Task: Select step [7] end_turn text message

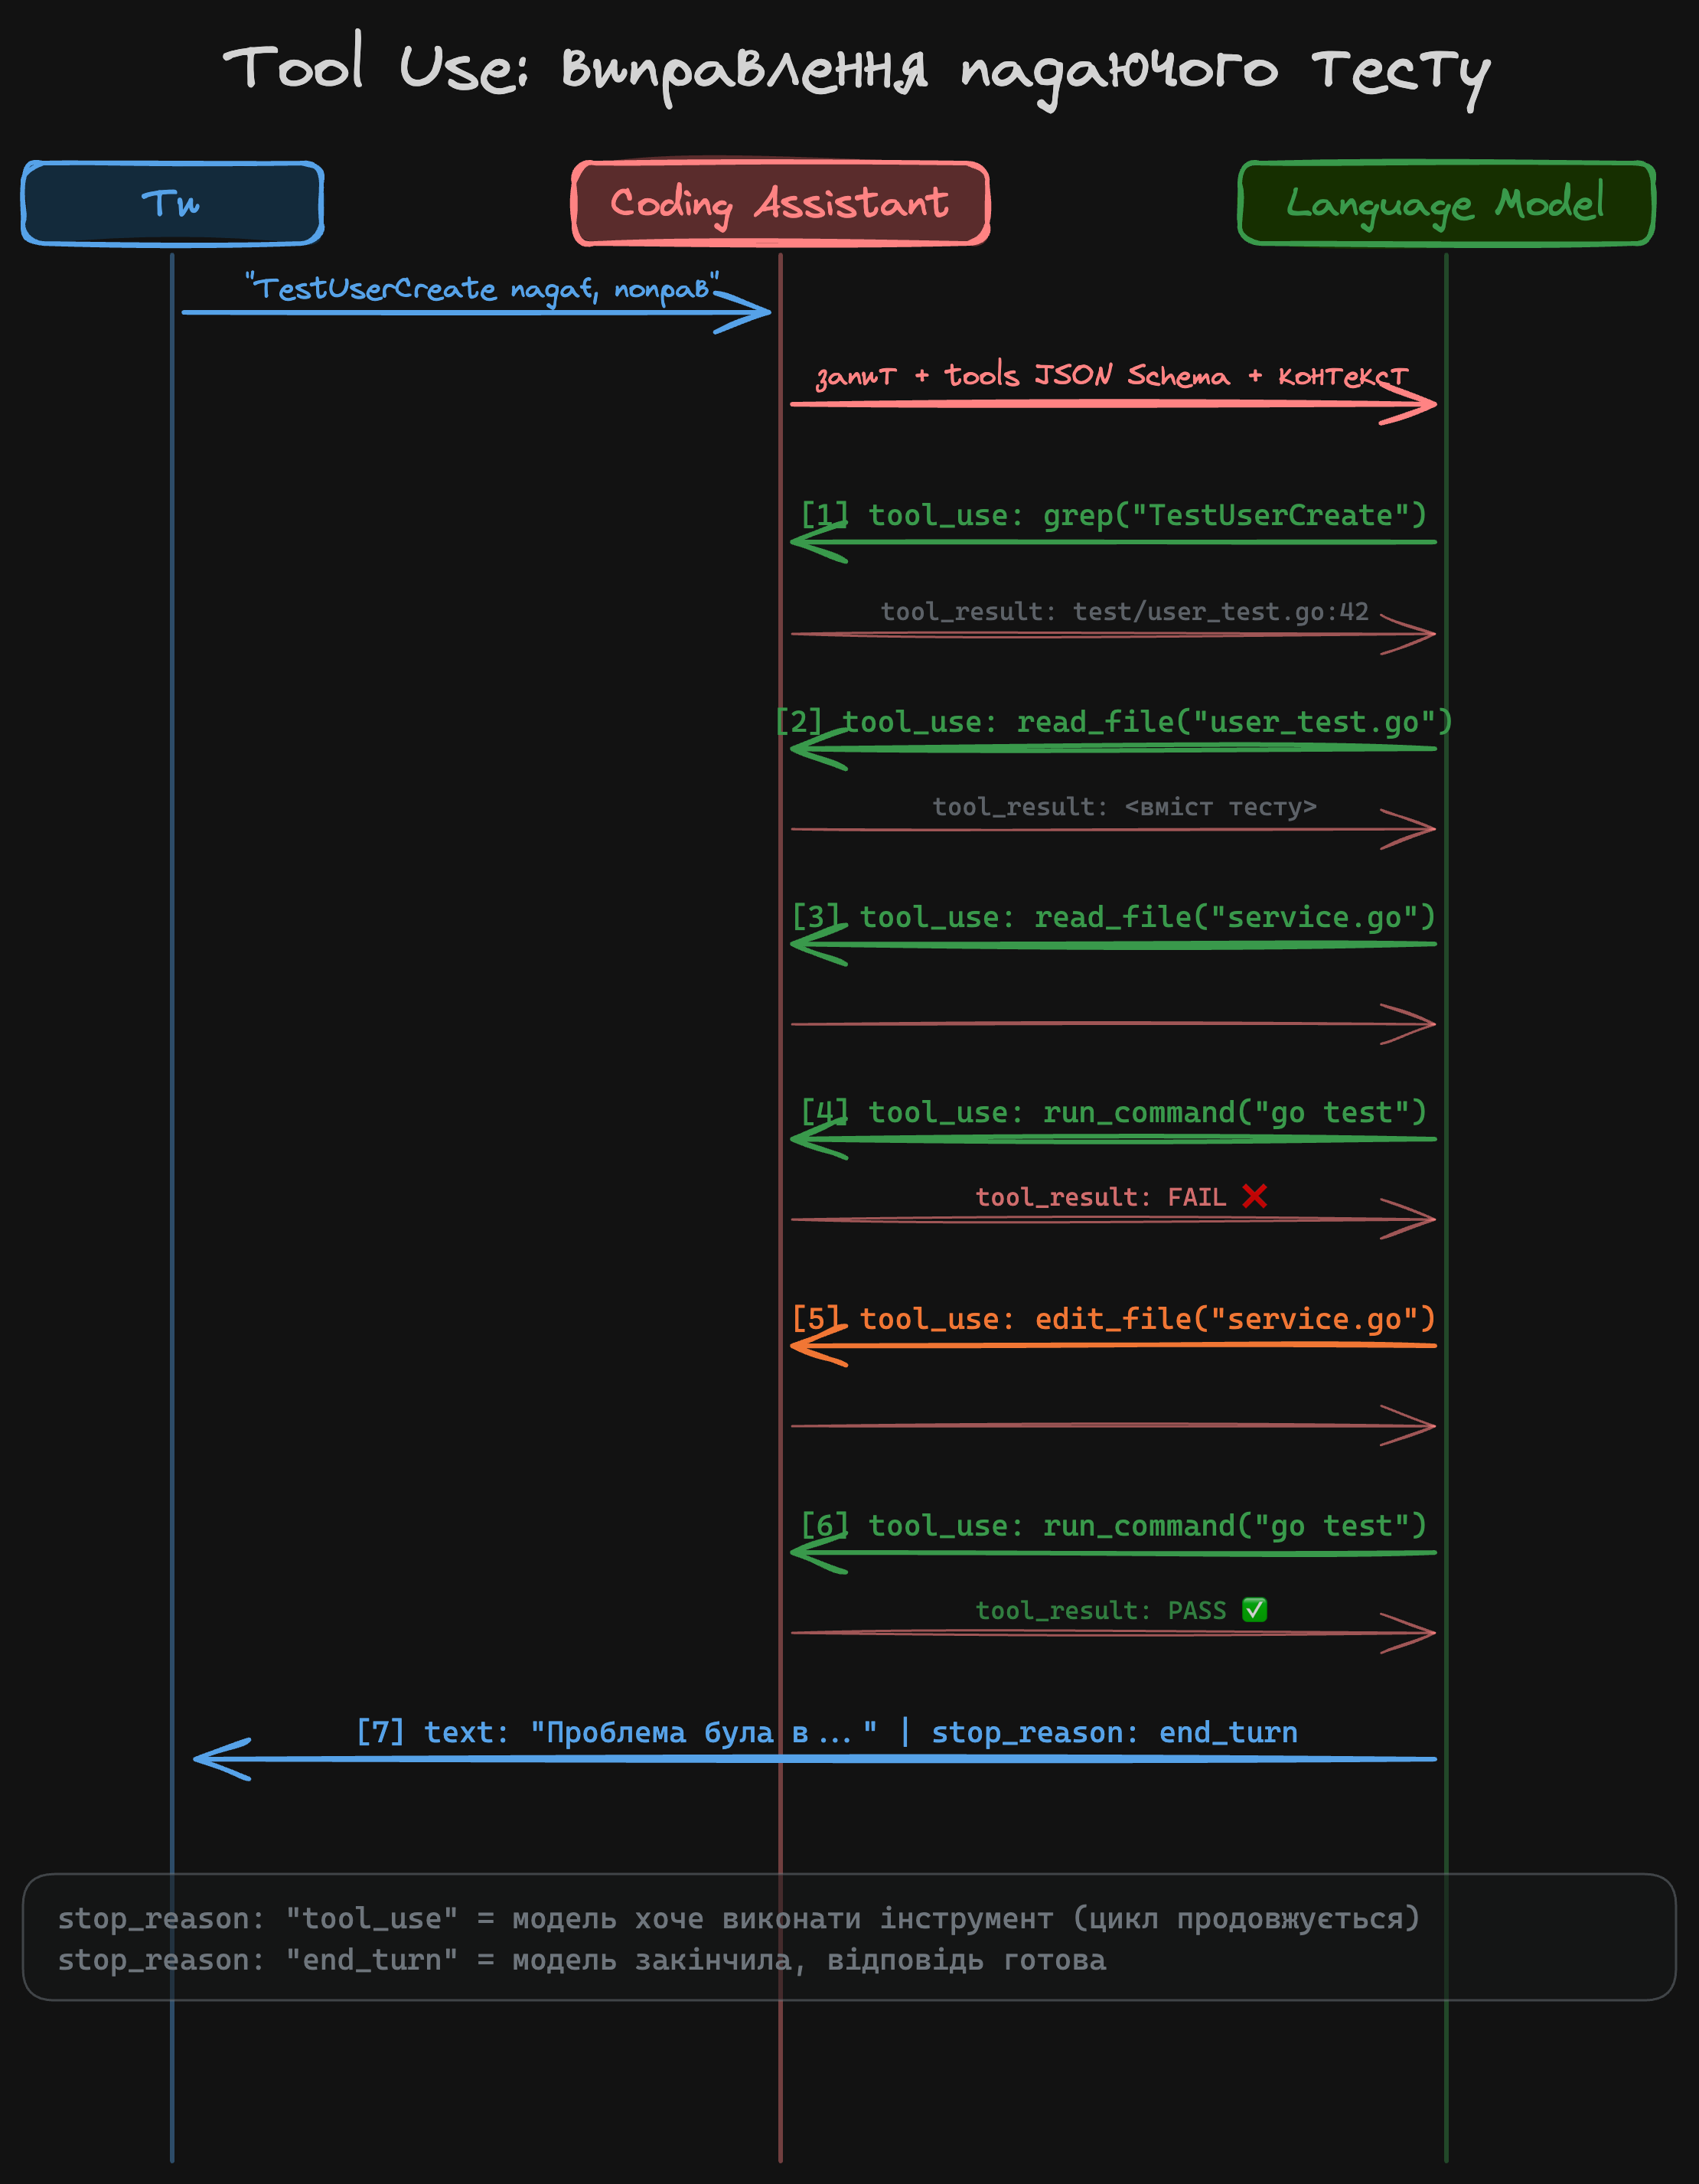Action: [826, 1732]
